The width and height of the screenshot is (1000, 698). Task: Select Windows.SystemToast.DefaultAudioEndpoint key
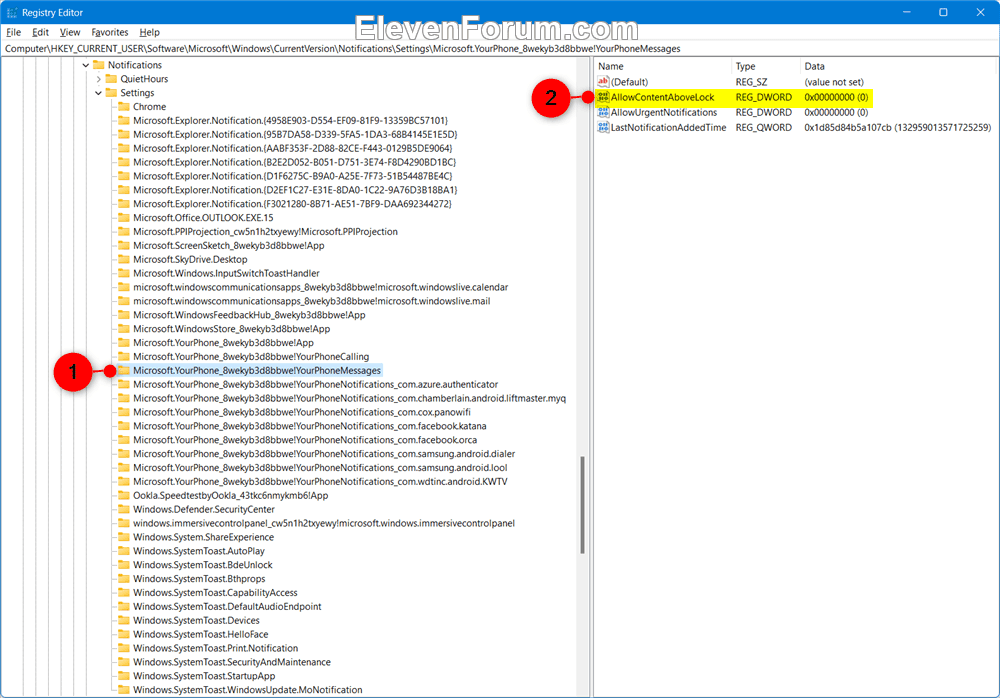click(227, 607)
